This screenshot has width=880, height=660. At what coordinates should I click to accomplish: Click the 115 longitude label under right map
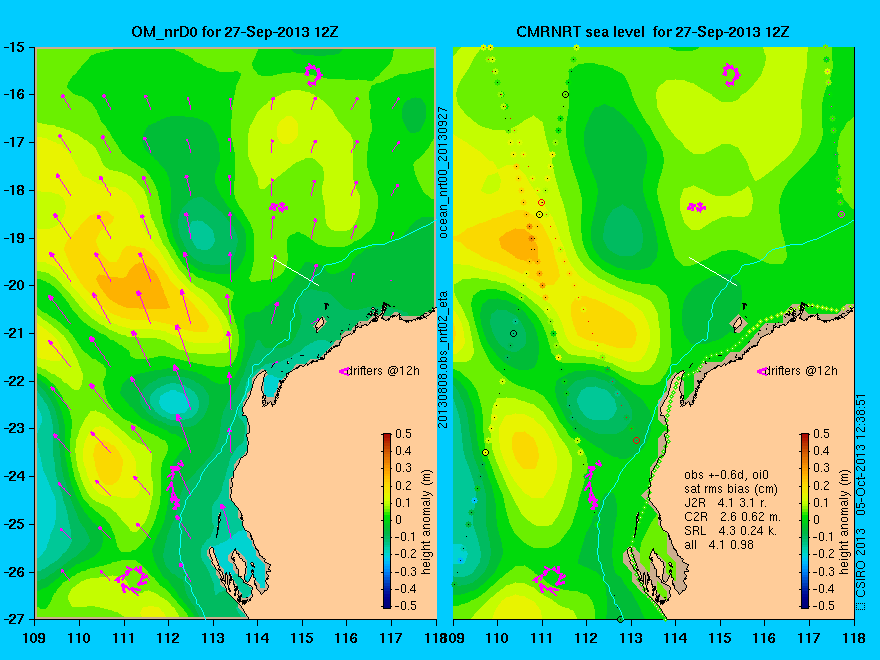pos(720,638)
